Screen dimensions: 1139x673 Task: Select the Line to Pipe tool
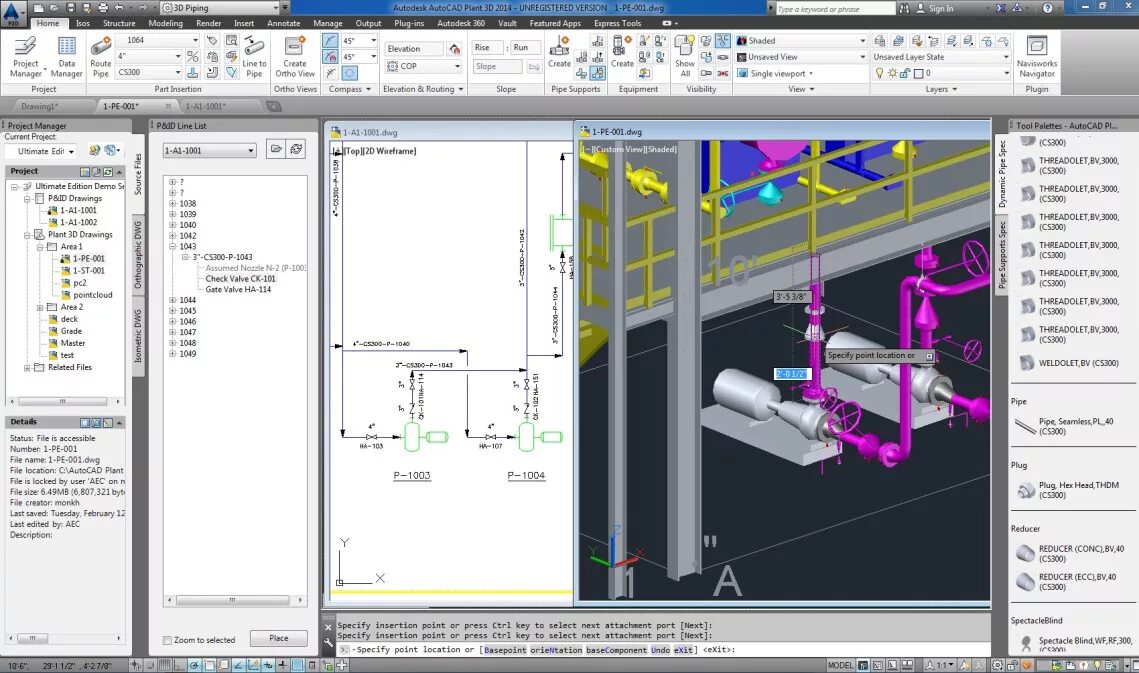pos(254,57)
